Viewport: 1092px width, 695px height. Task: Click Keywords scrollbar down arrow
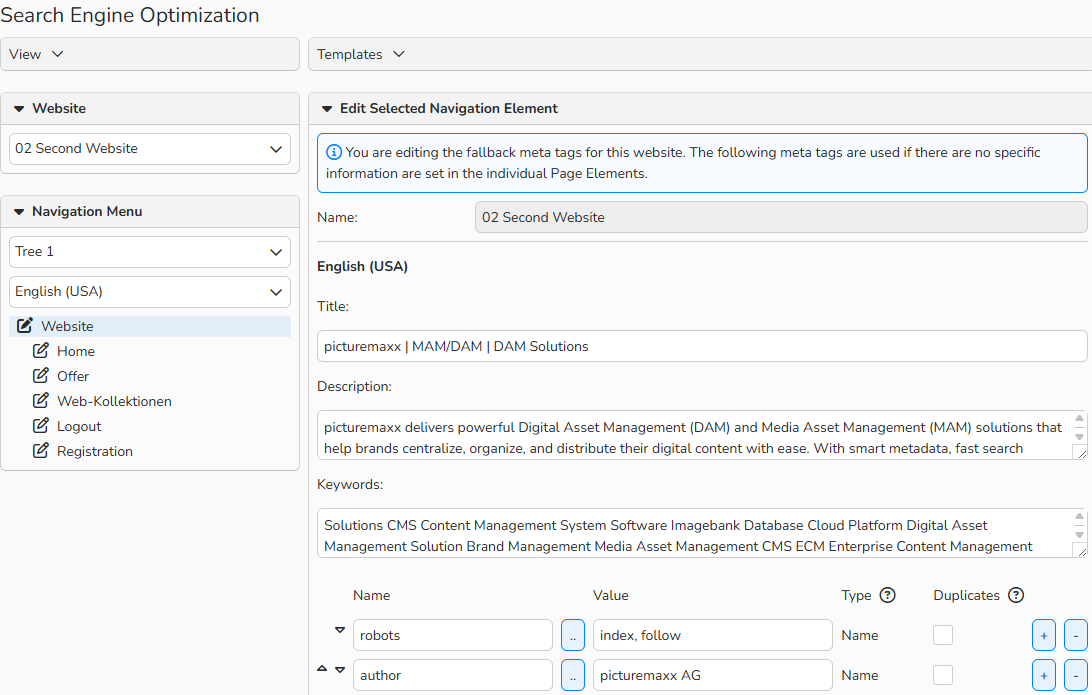[1079, 535]
